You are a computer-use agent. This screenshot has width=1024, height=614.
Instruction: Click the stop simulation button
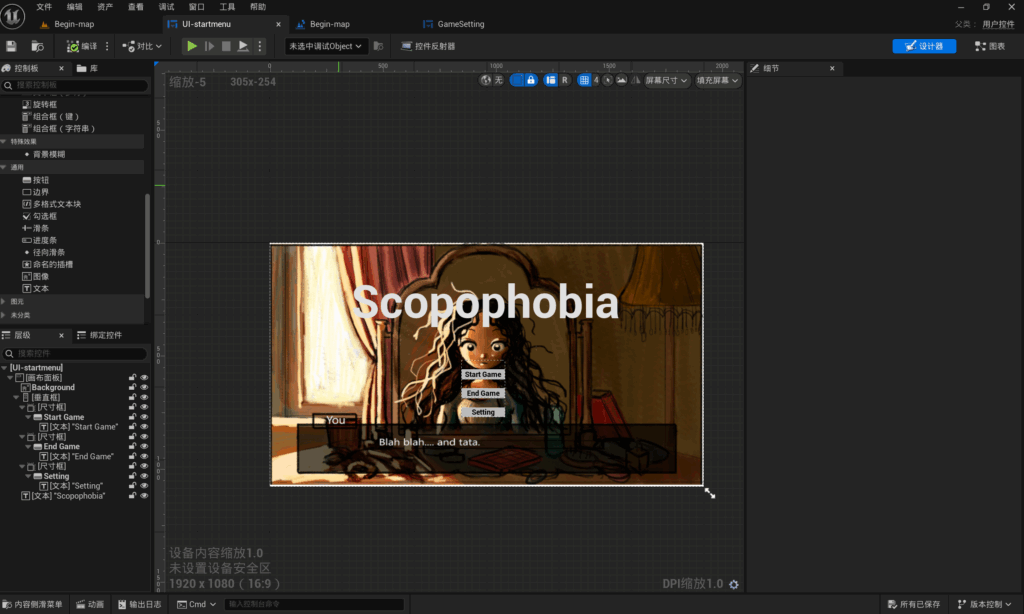[226, 46]
